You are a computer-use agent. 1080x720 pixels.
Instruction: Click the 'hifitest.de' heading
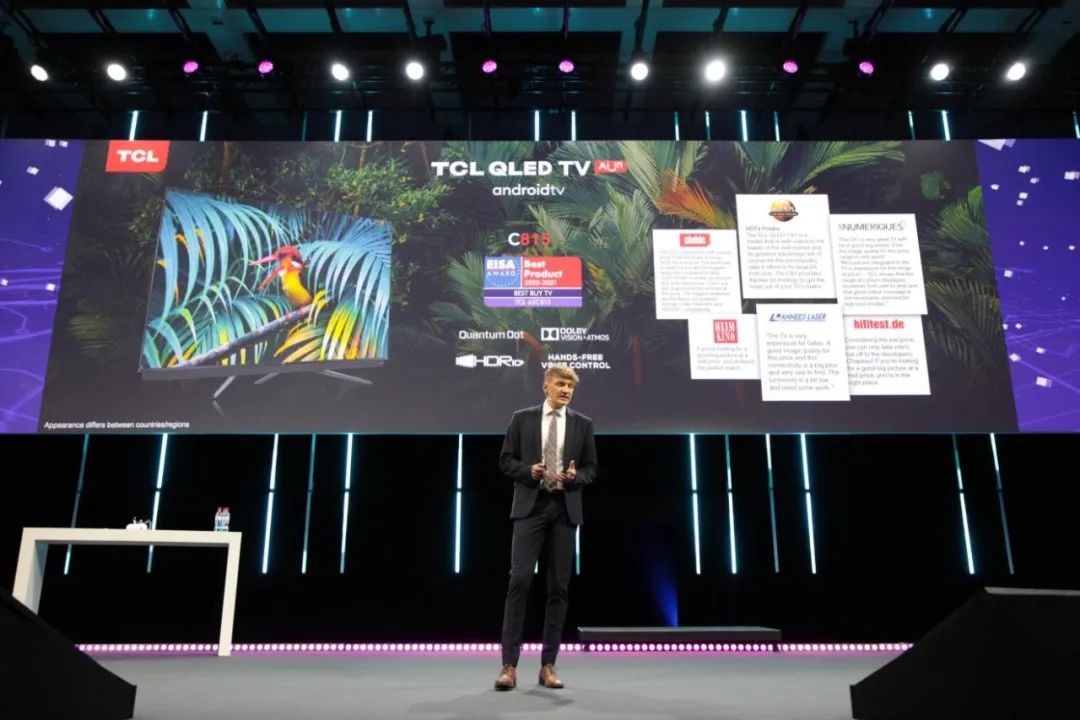click(x=878, y=324)
